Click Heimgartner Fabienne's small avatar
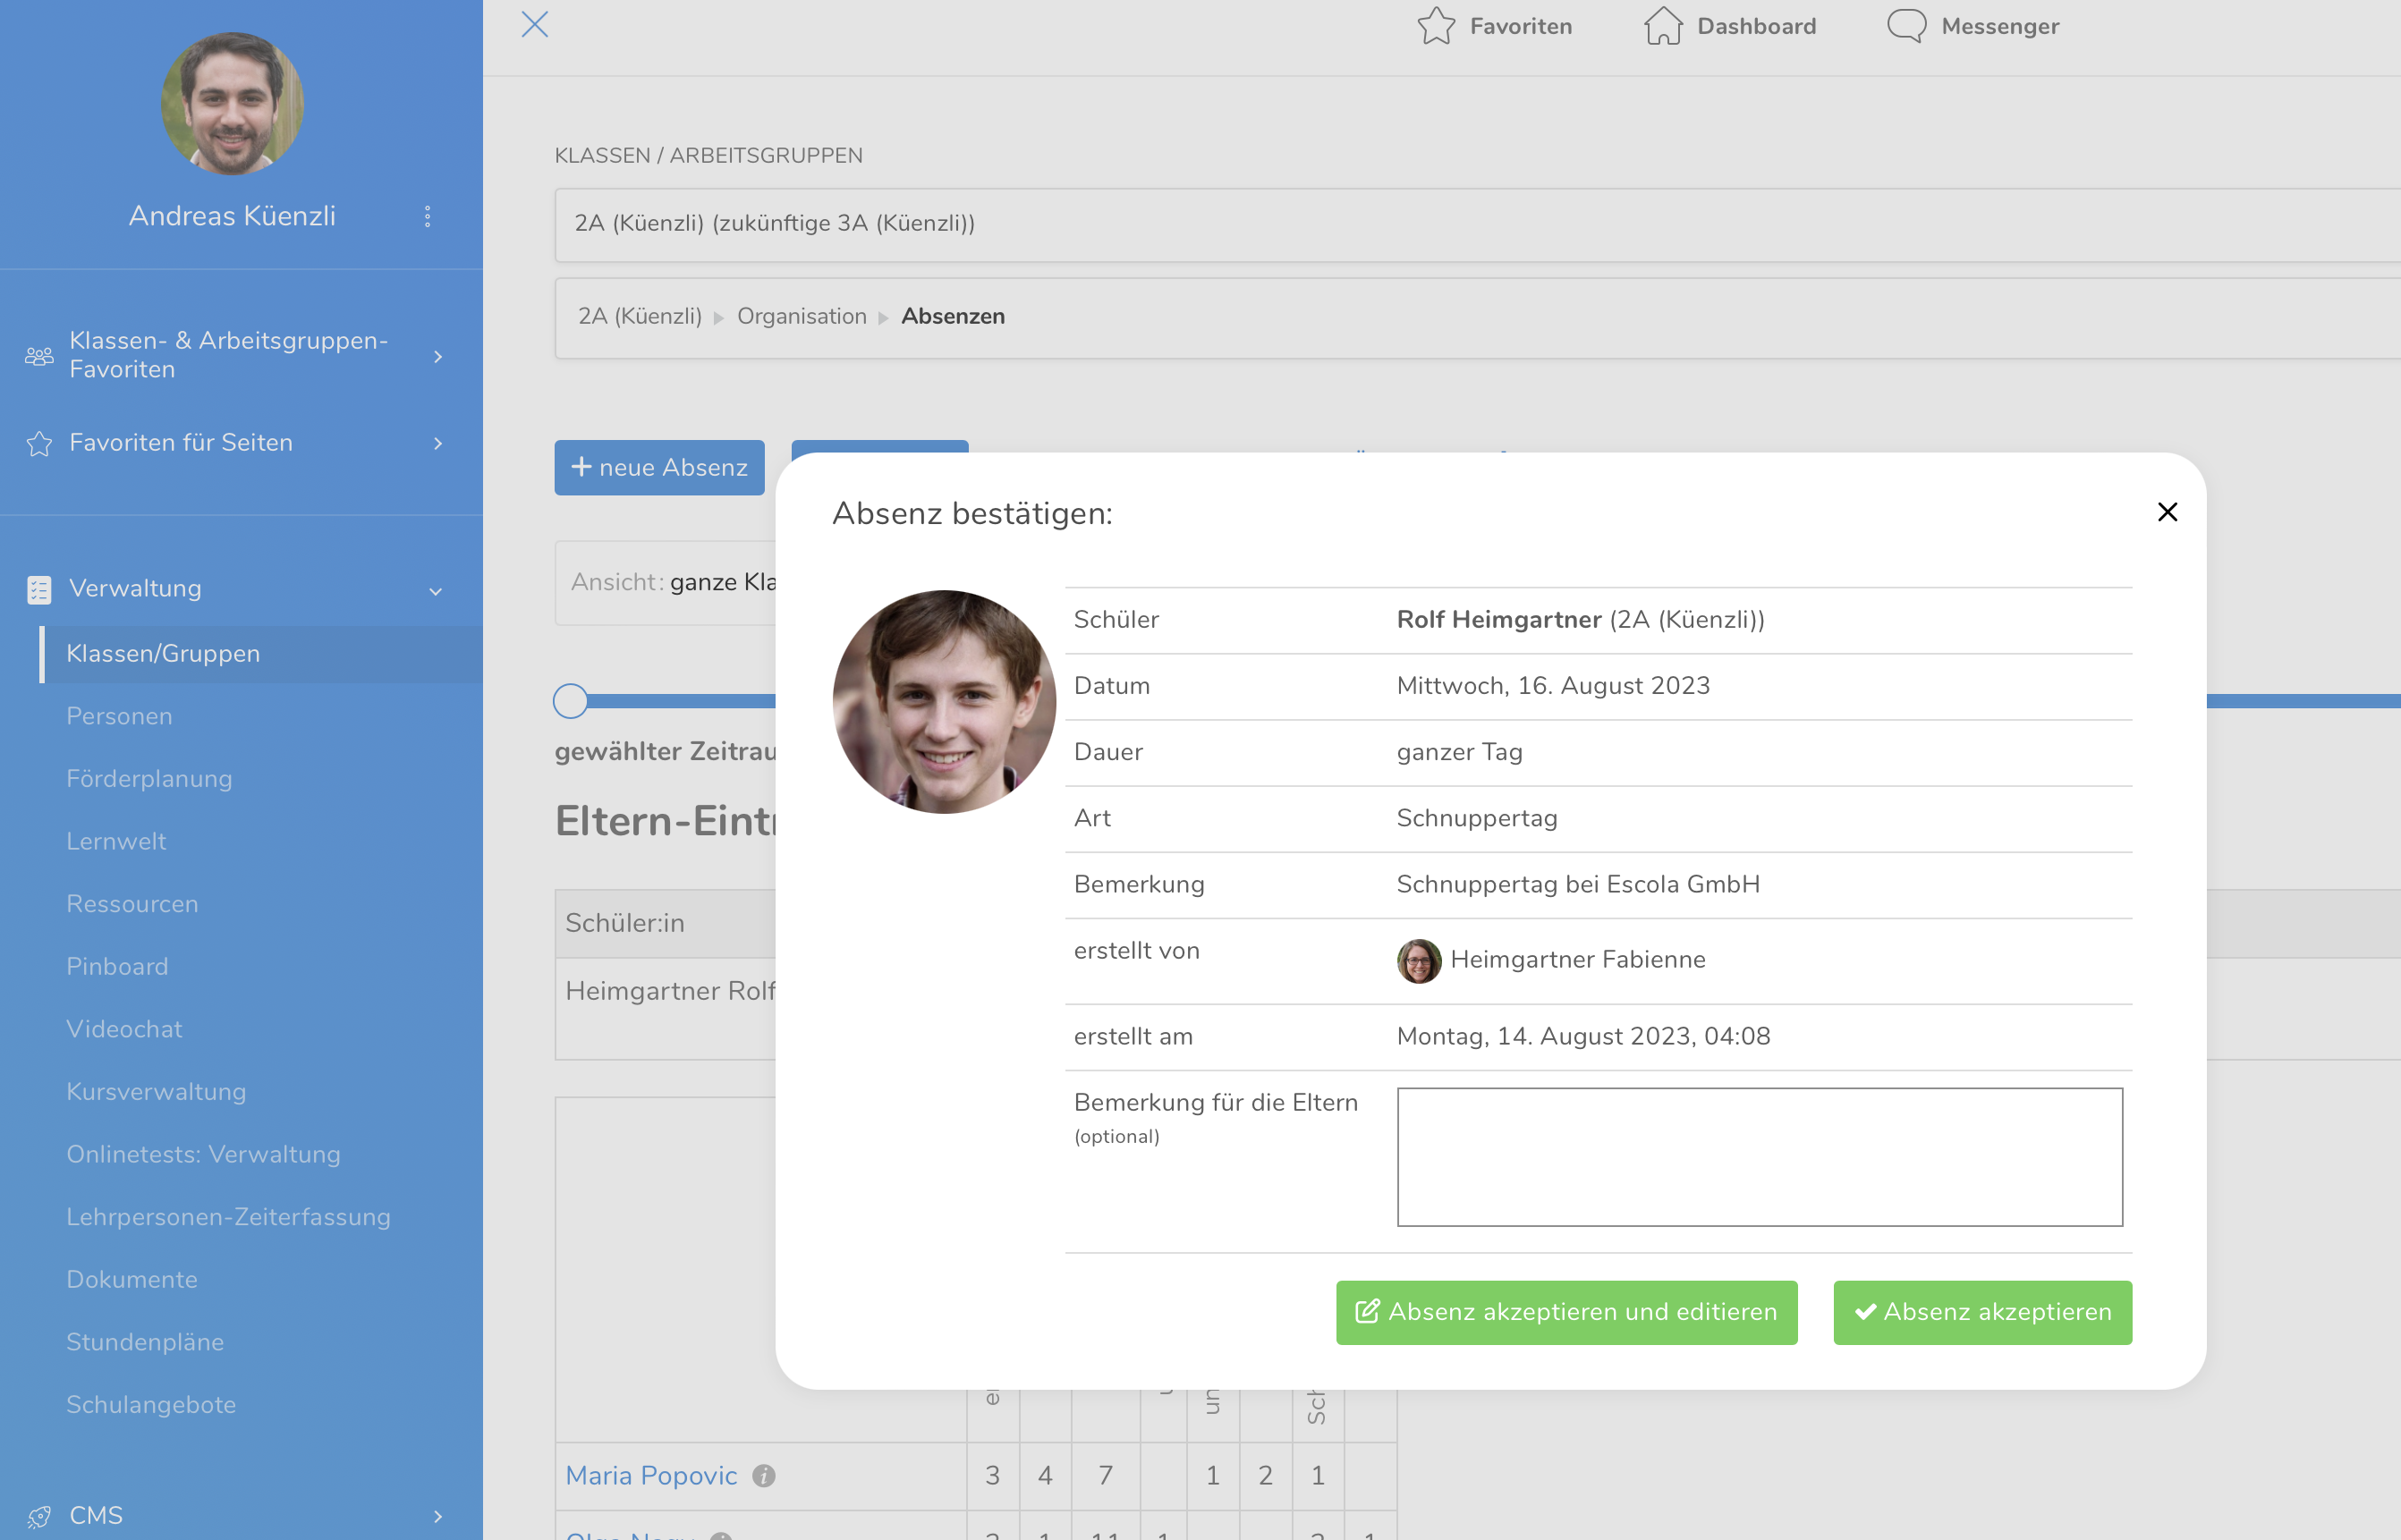This screenshot has width=2401, height=1540. pyautogui.click(x=1418, y=960)
